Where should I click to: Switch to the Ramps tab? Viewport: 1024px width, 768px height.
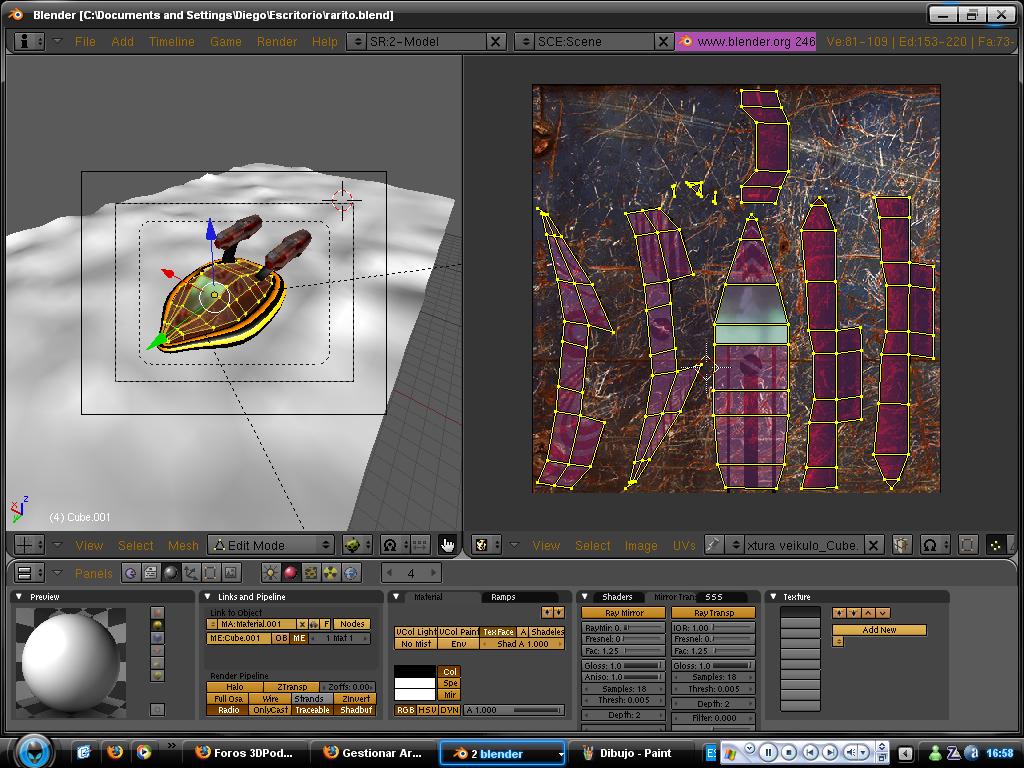tap(503, 597)
